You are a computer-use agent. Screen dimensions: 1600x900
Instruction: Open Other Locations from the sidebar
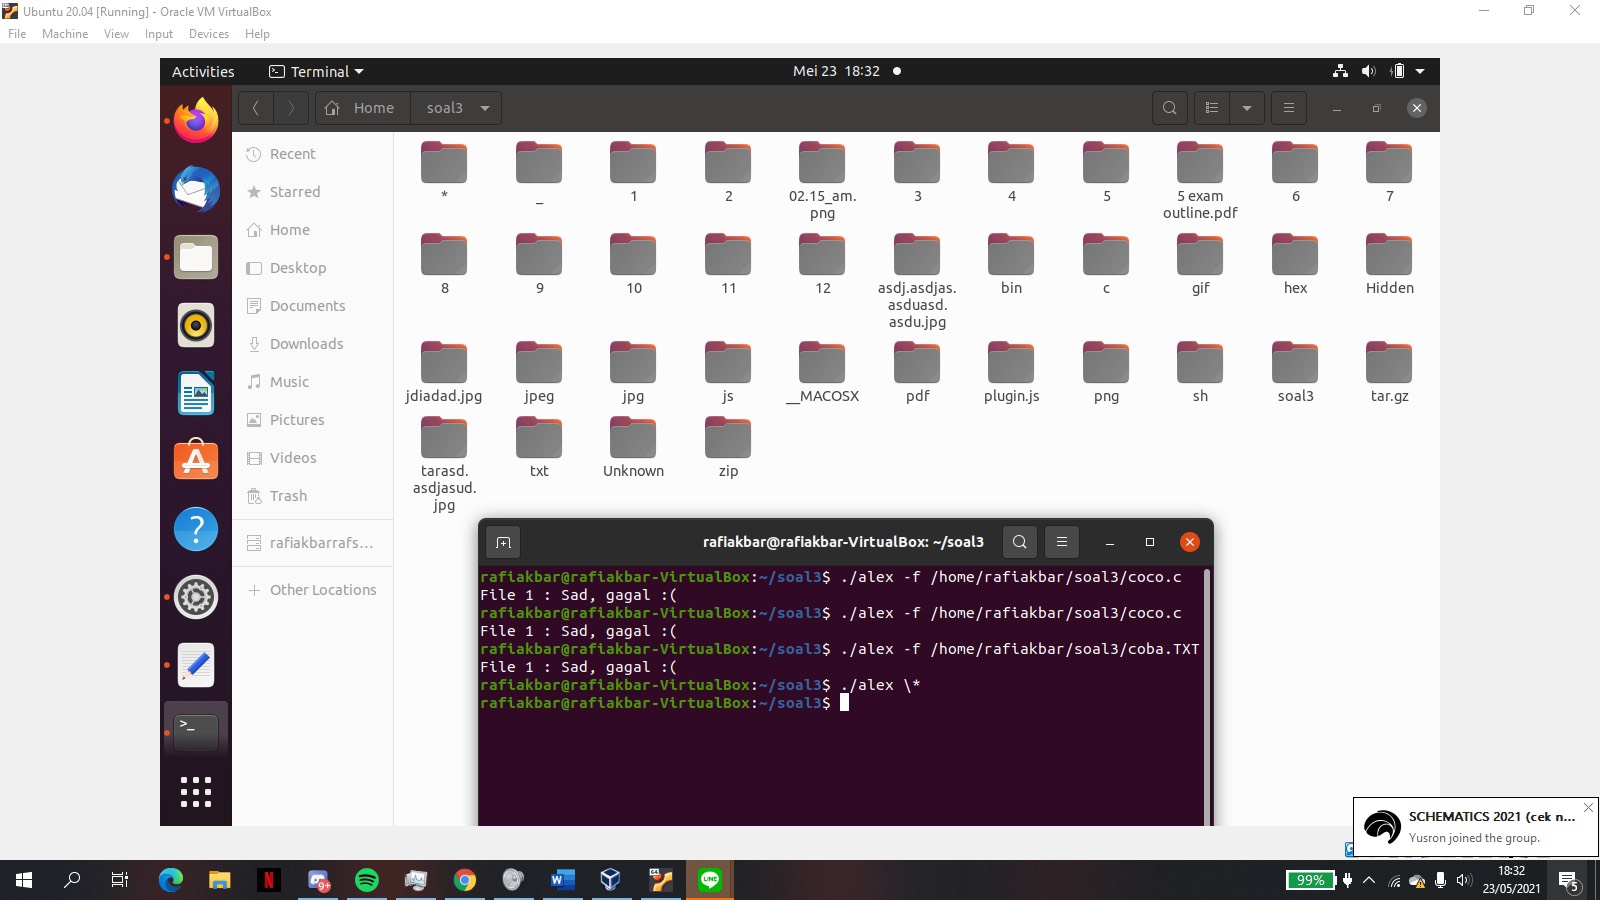point(321,590)
